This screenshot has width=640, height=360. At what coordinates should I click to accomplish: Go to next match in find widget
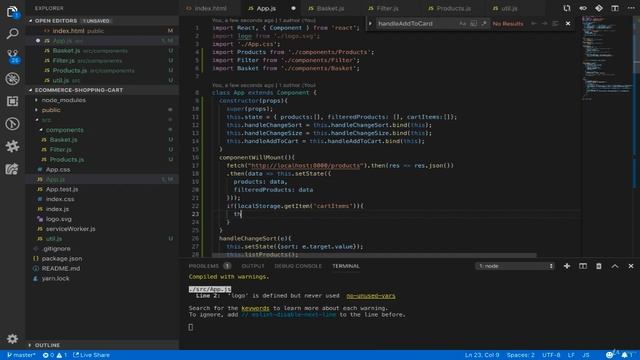pos(544,24)
